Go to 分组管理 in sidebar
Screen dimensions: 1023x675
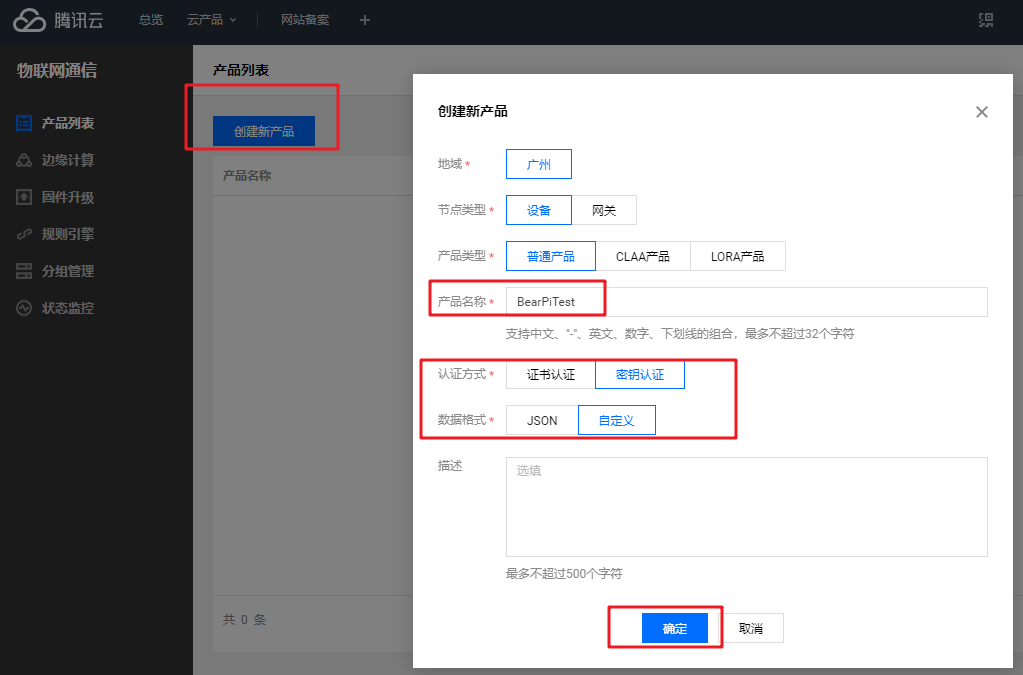tap(68, 271)
